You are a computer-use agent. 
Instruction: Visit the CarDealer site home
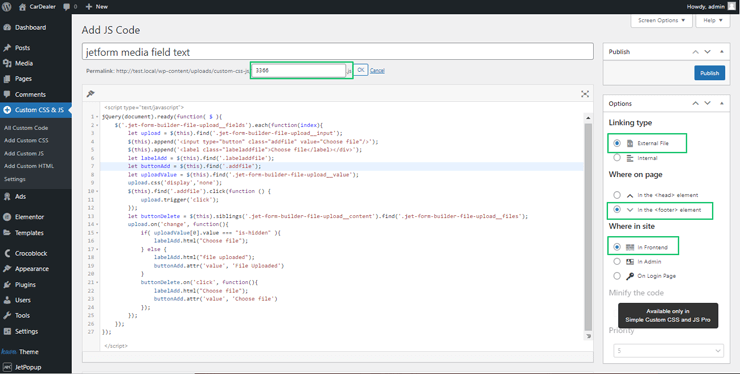37,7
